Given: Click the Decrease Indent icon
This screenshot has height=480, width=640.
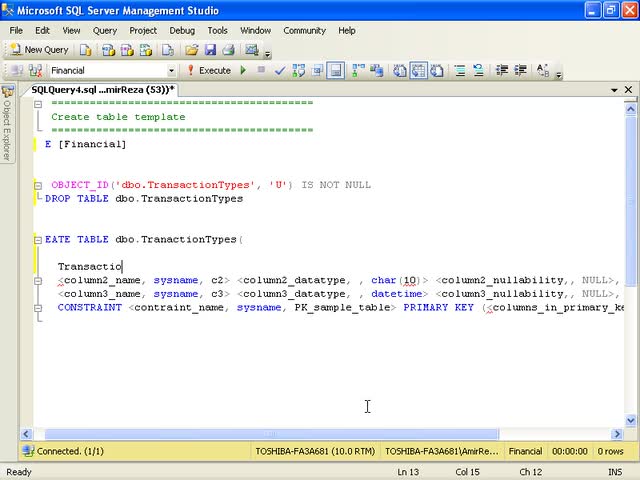Looking at the screenshot, I should click(x=501, y=70).
